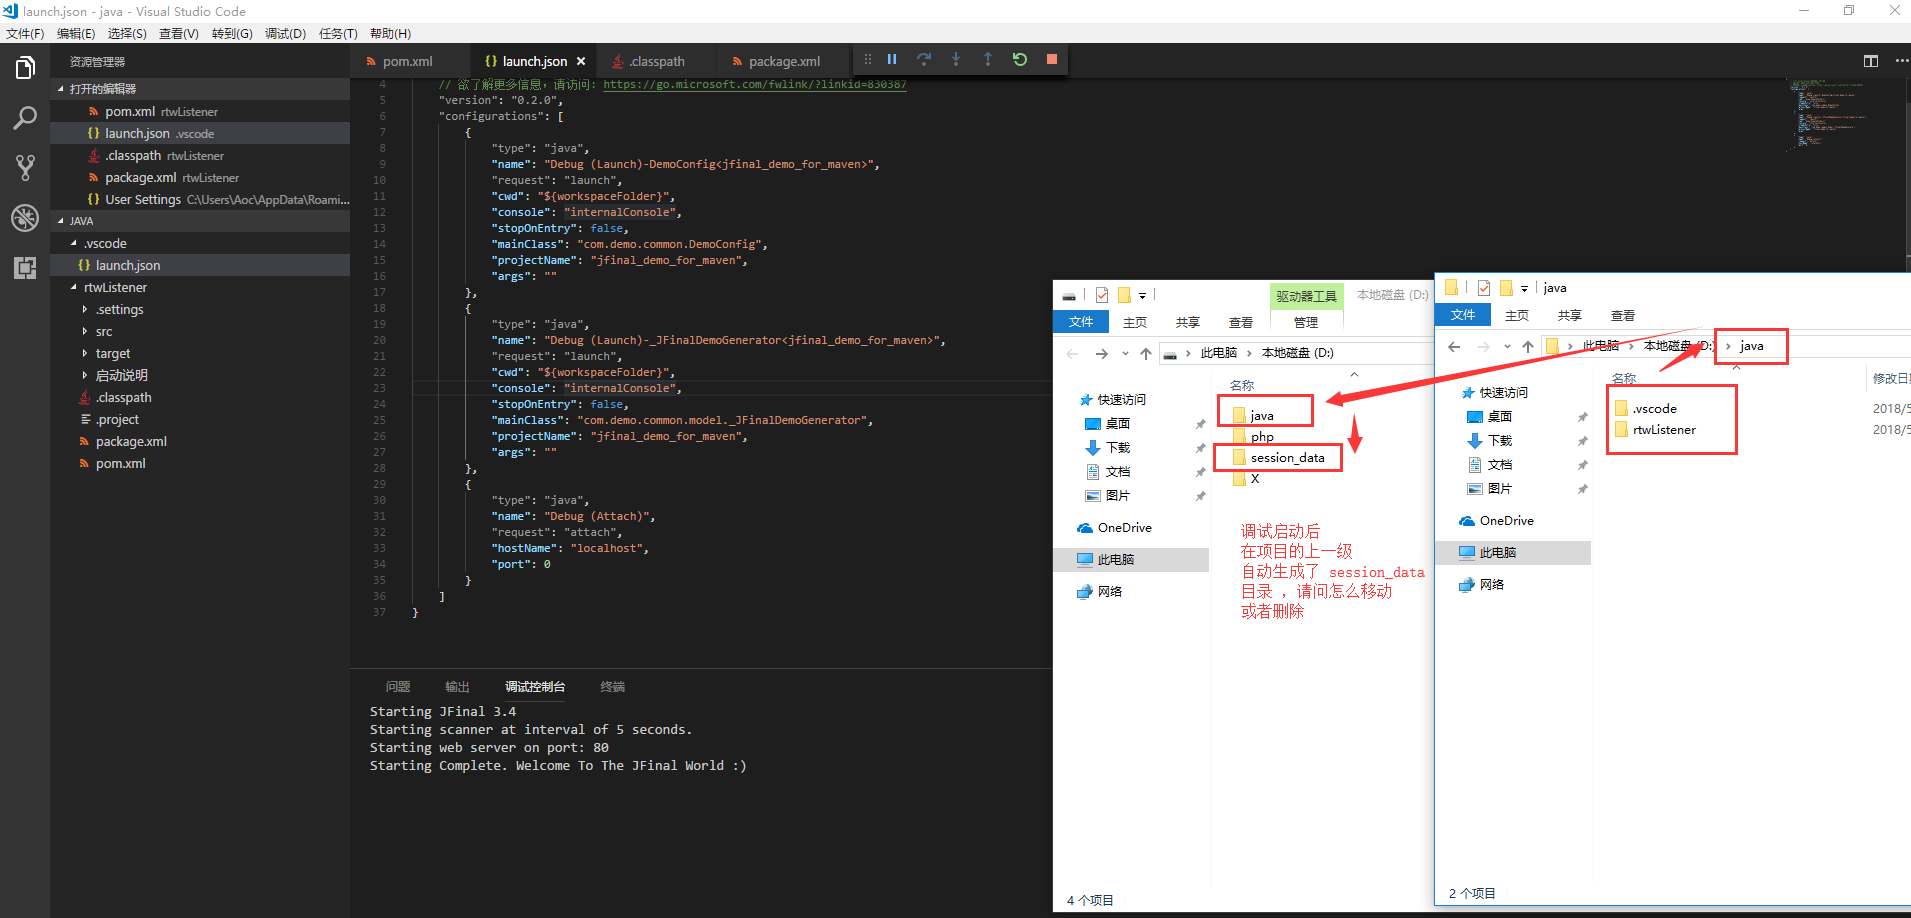
Task: Click 此电脑 breadcrumb in D: drive address bar
Action: (1219, 353)
